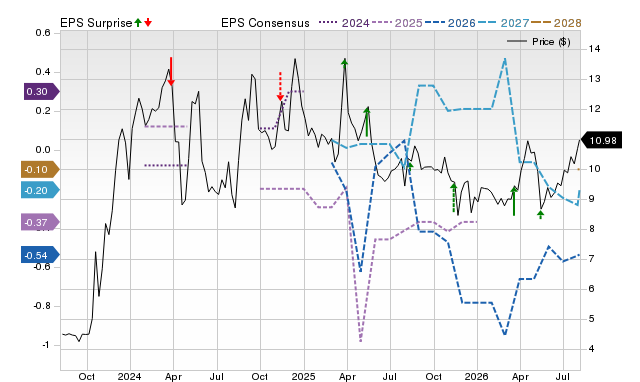The height and width of the screenshot is (382, 640).
Task: Click the green surprise arrow at April 2025 peak
Action: point(344,63)
